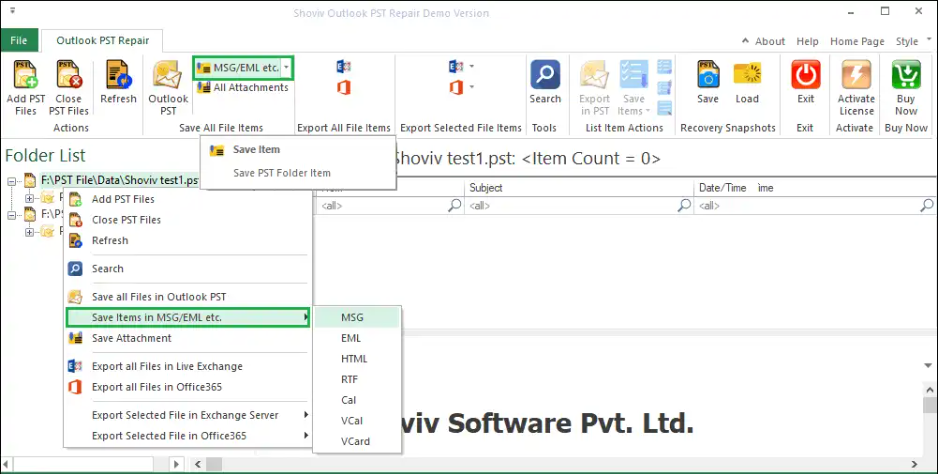Select Close PST Files in the context menu
This screenshot has width=939, height=474.
pos(187,220)
